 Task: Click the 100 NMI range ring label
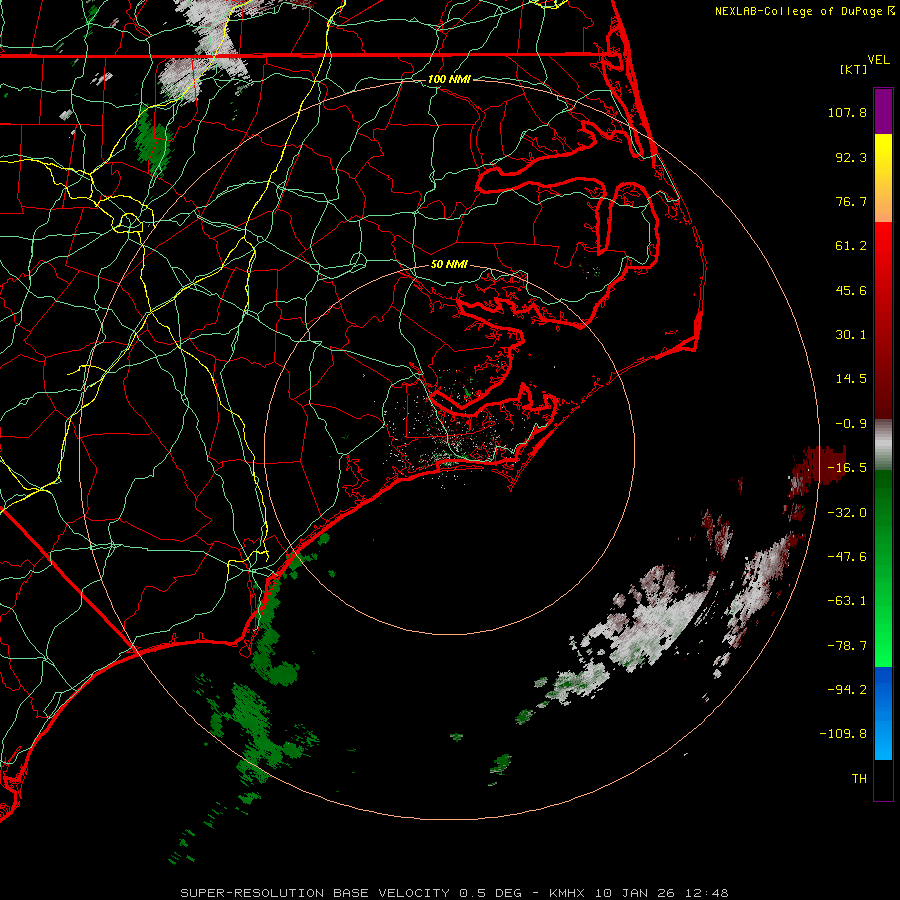[x=449, y=79]
